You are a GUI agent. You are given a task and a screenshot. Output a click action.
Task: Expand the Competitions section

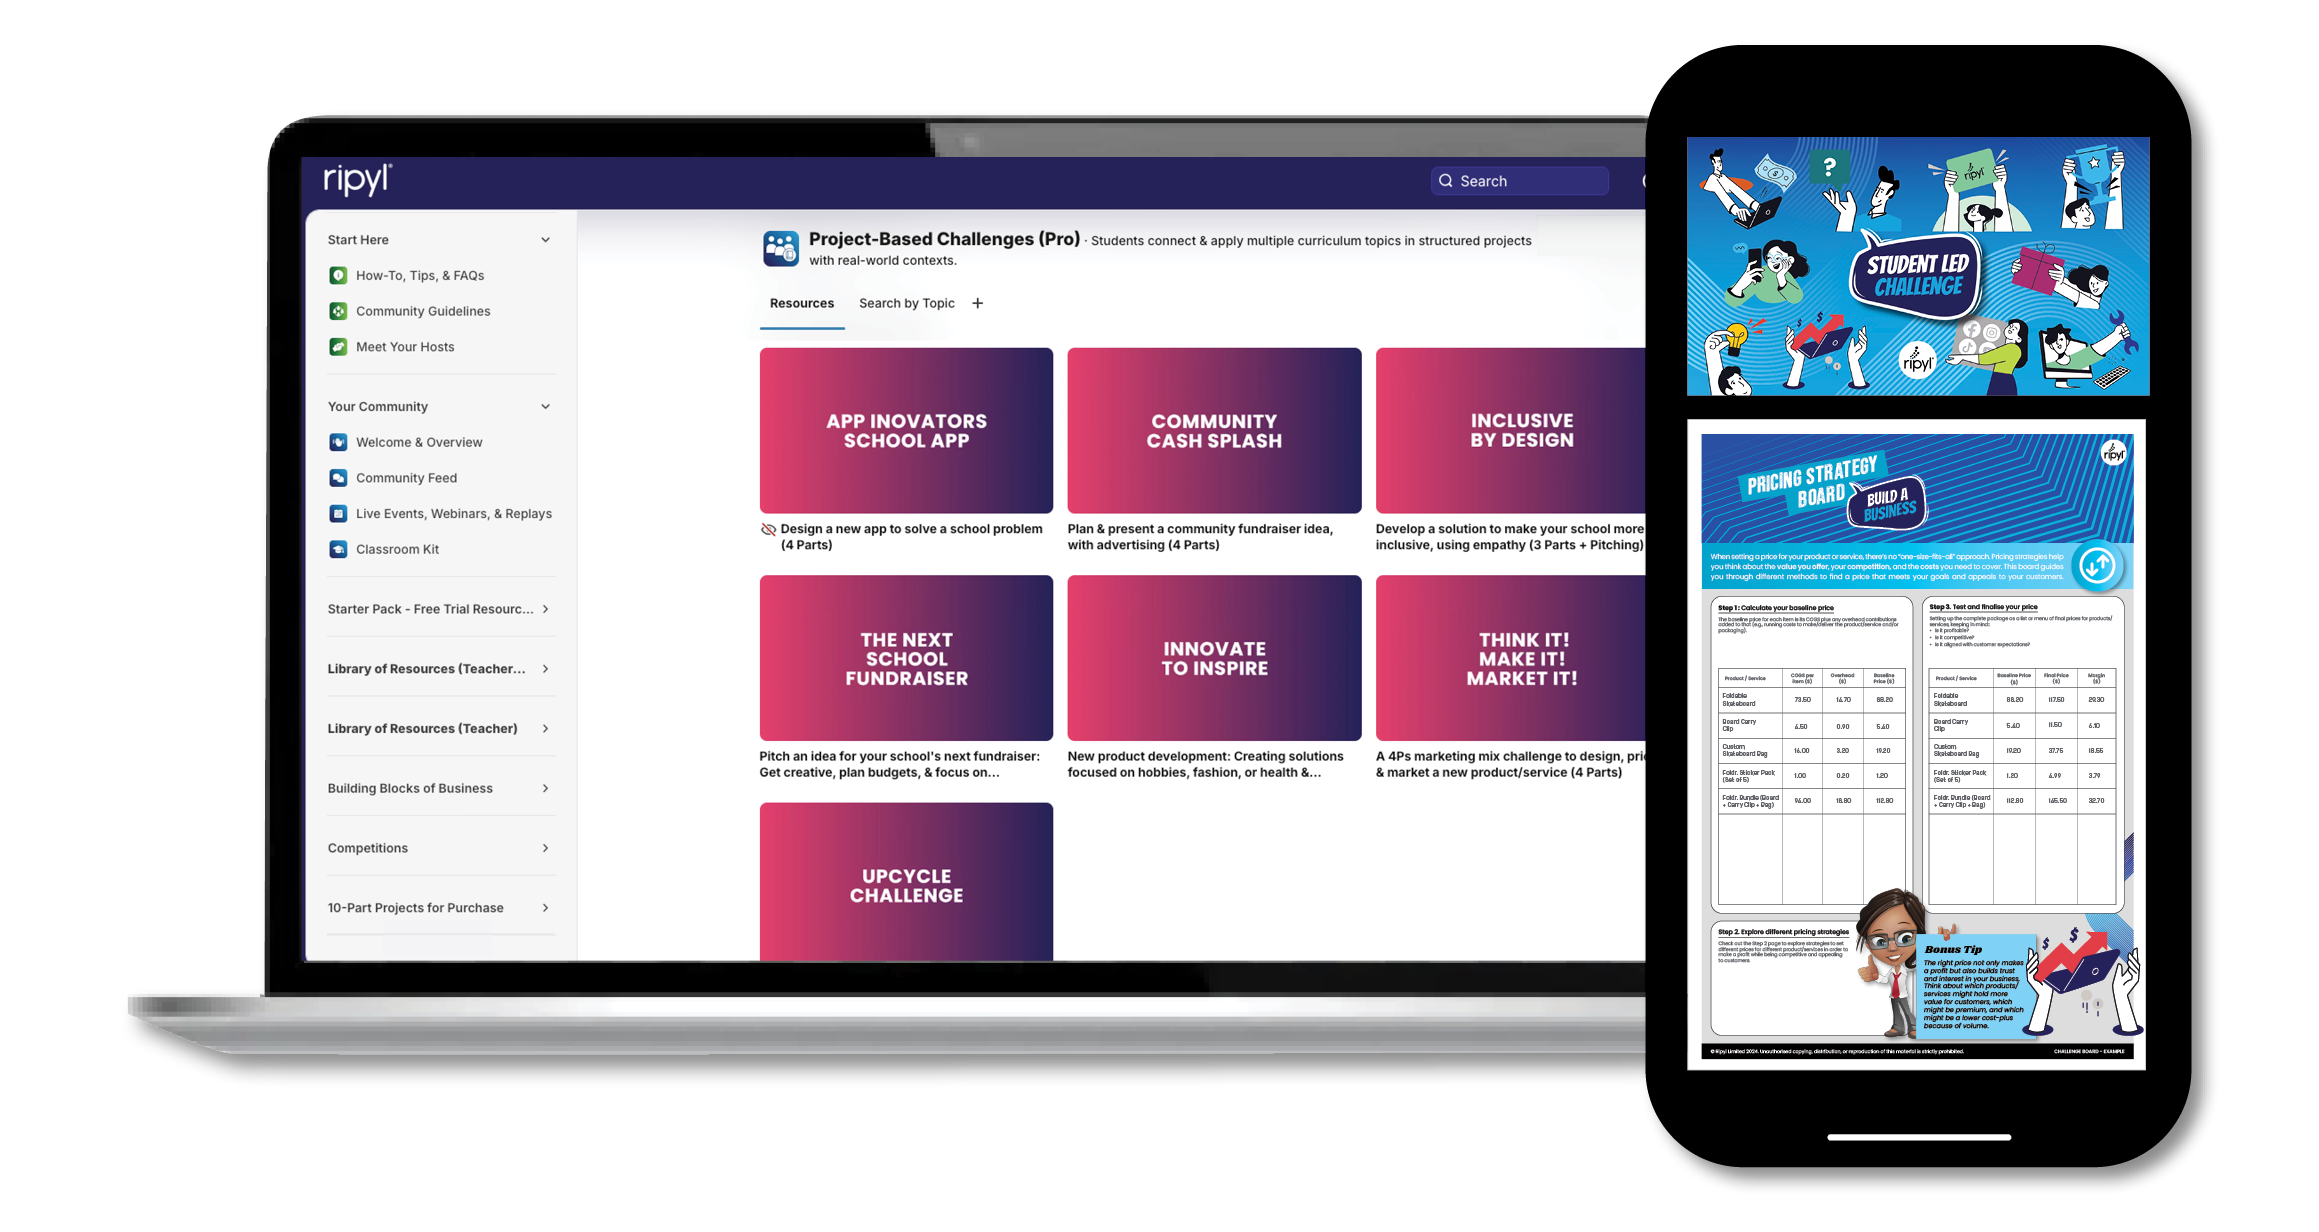[545, 848]
